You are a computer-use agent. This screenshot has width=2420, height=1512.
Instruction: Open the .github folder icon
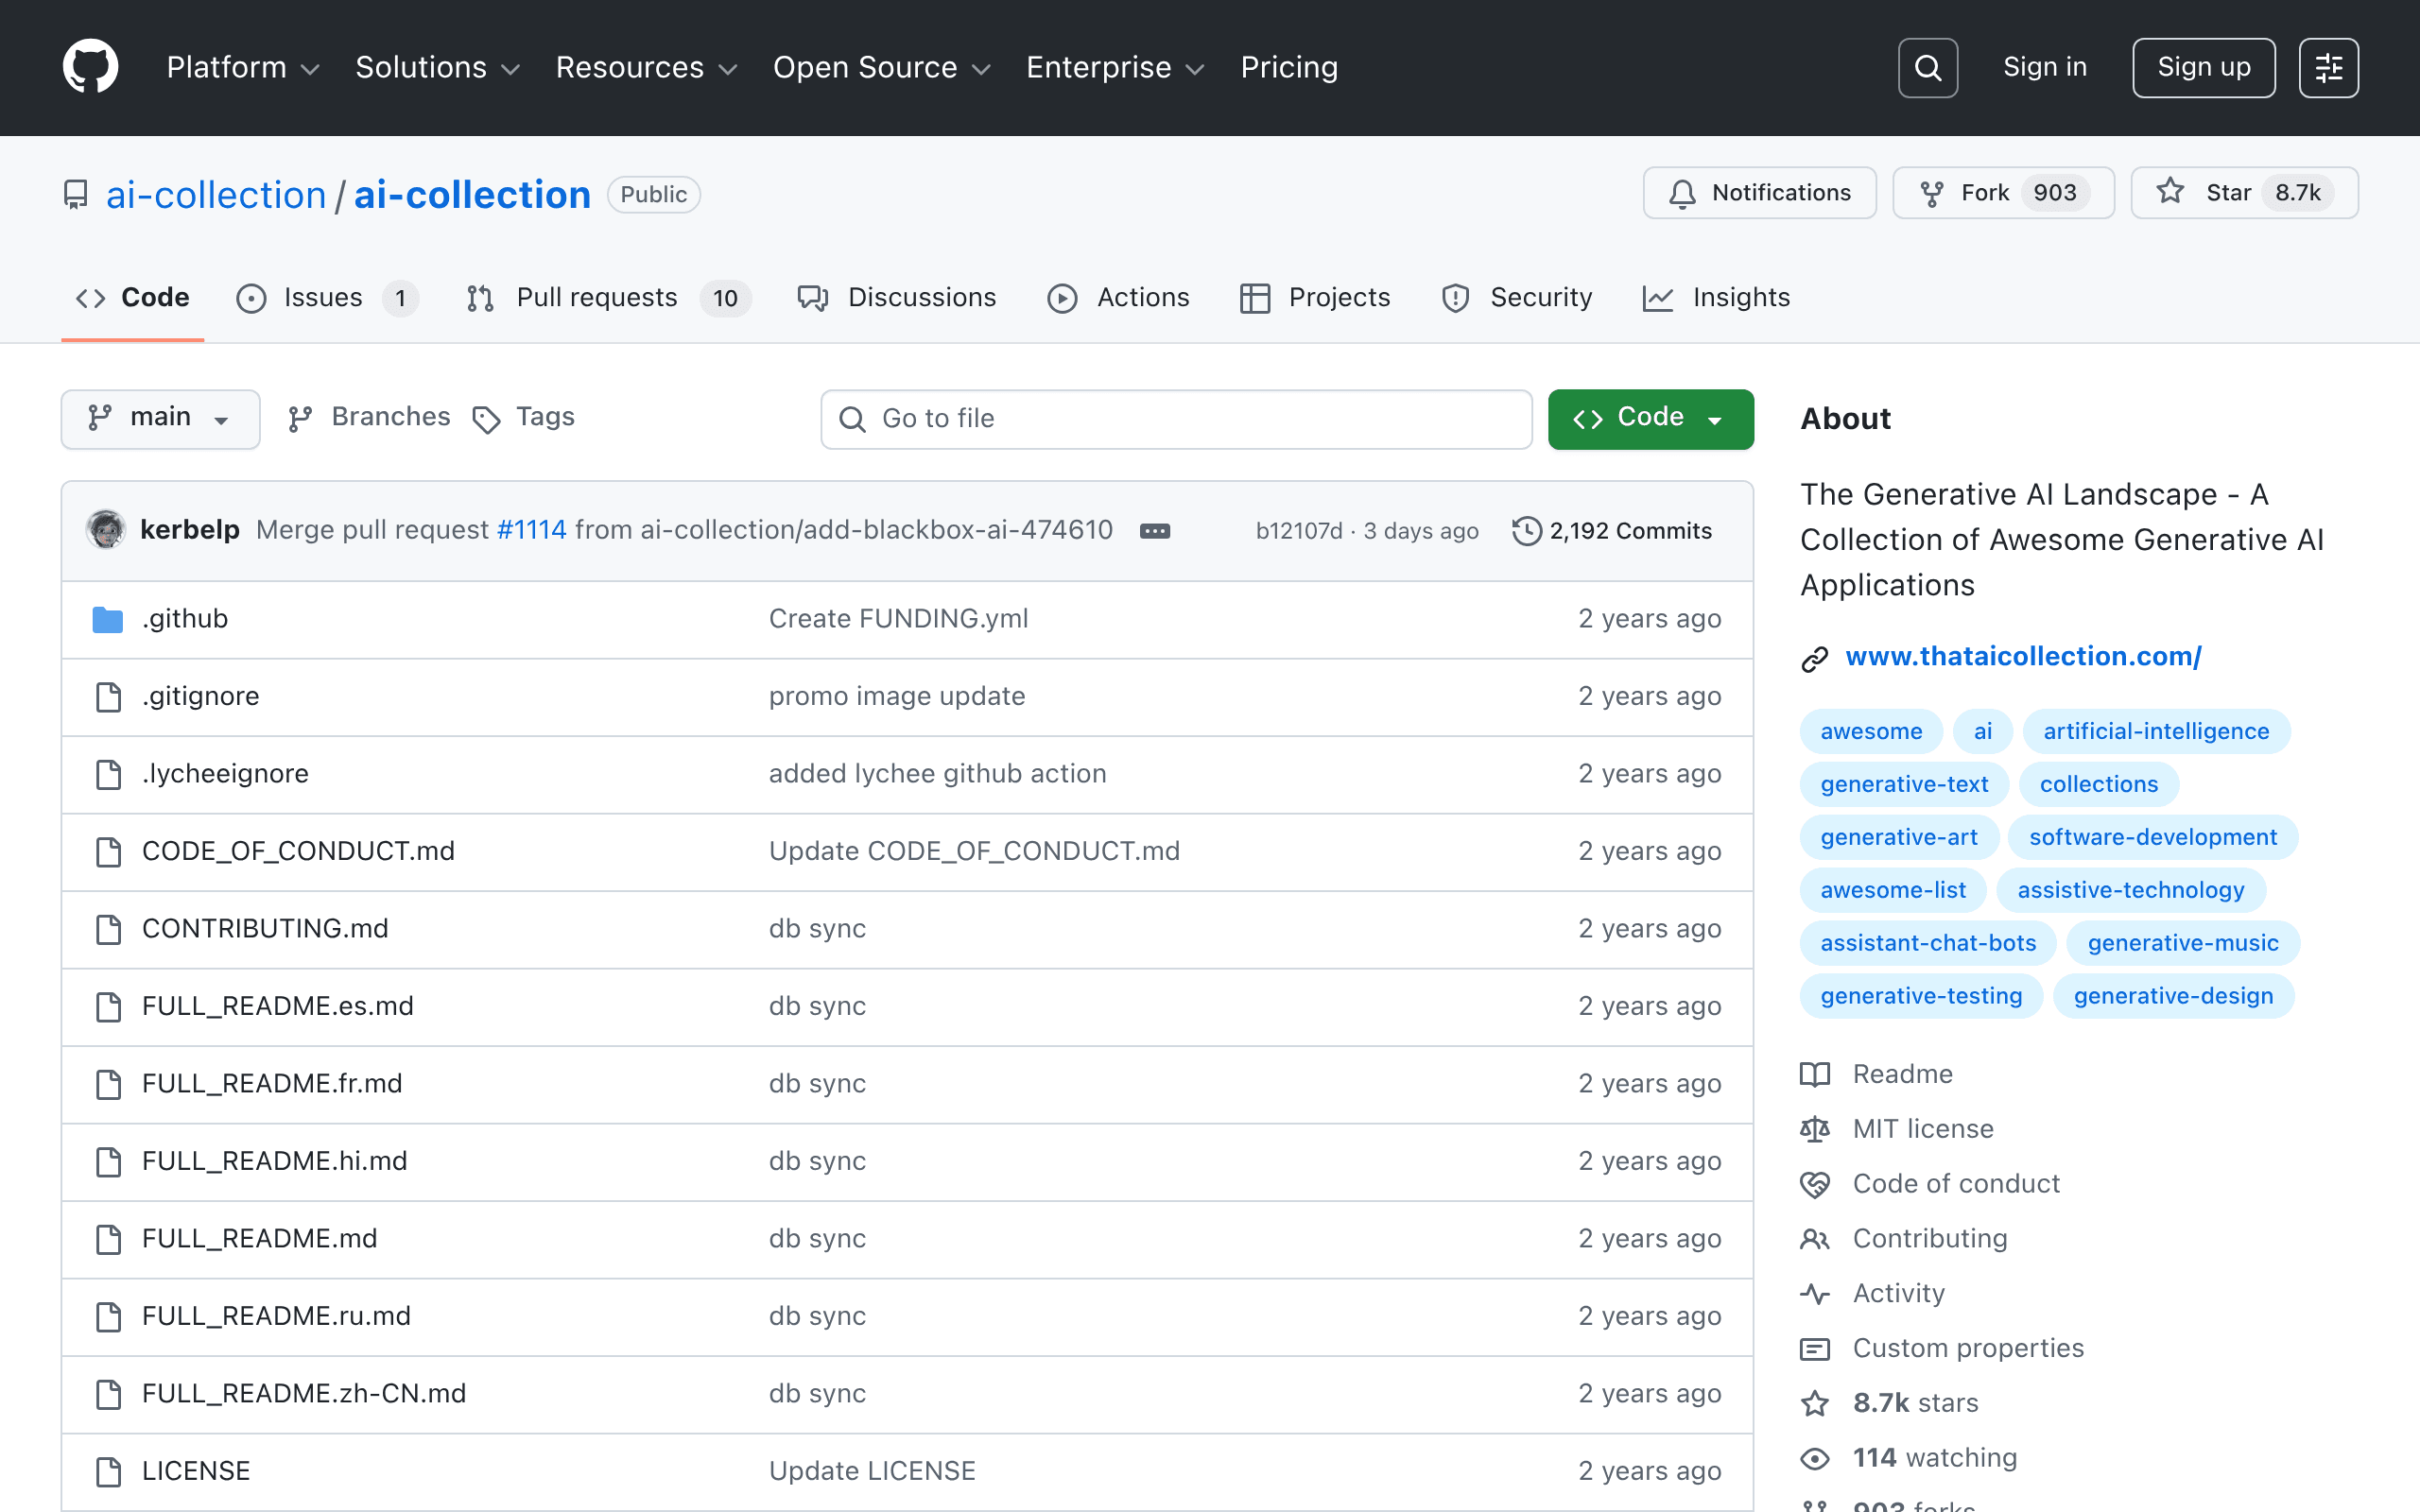107,619
